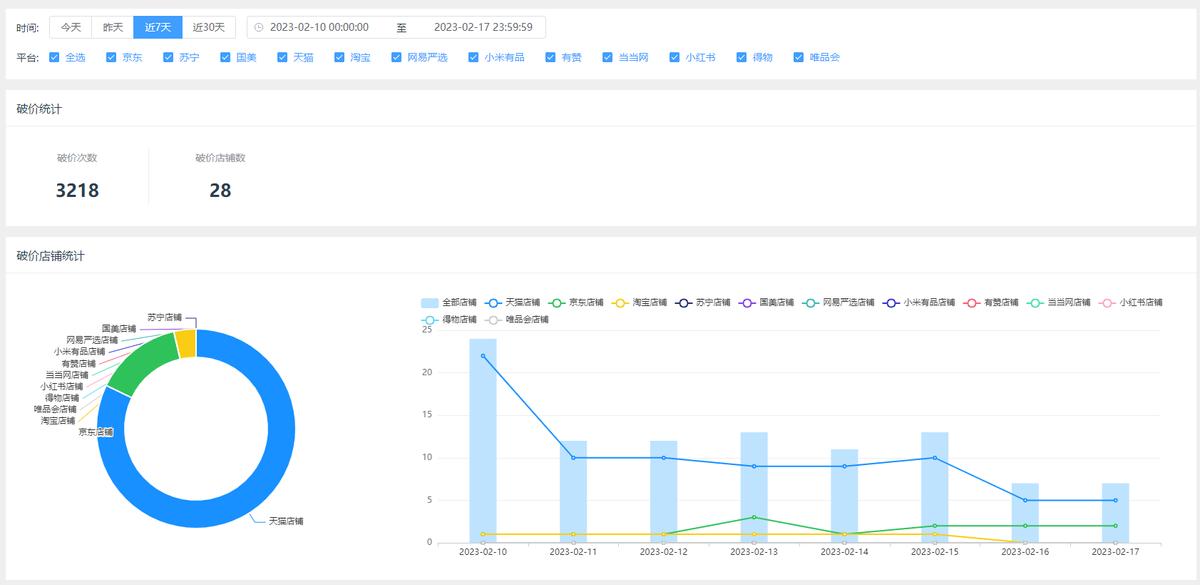The image size is (1200, 585).
Task: Click the clock icon in the date range picker
Action: [258, 28]
